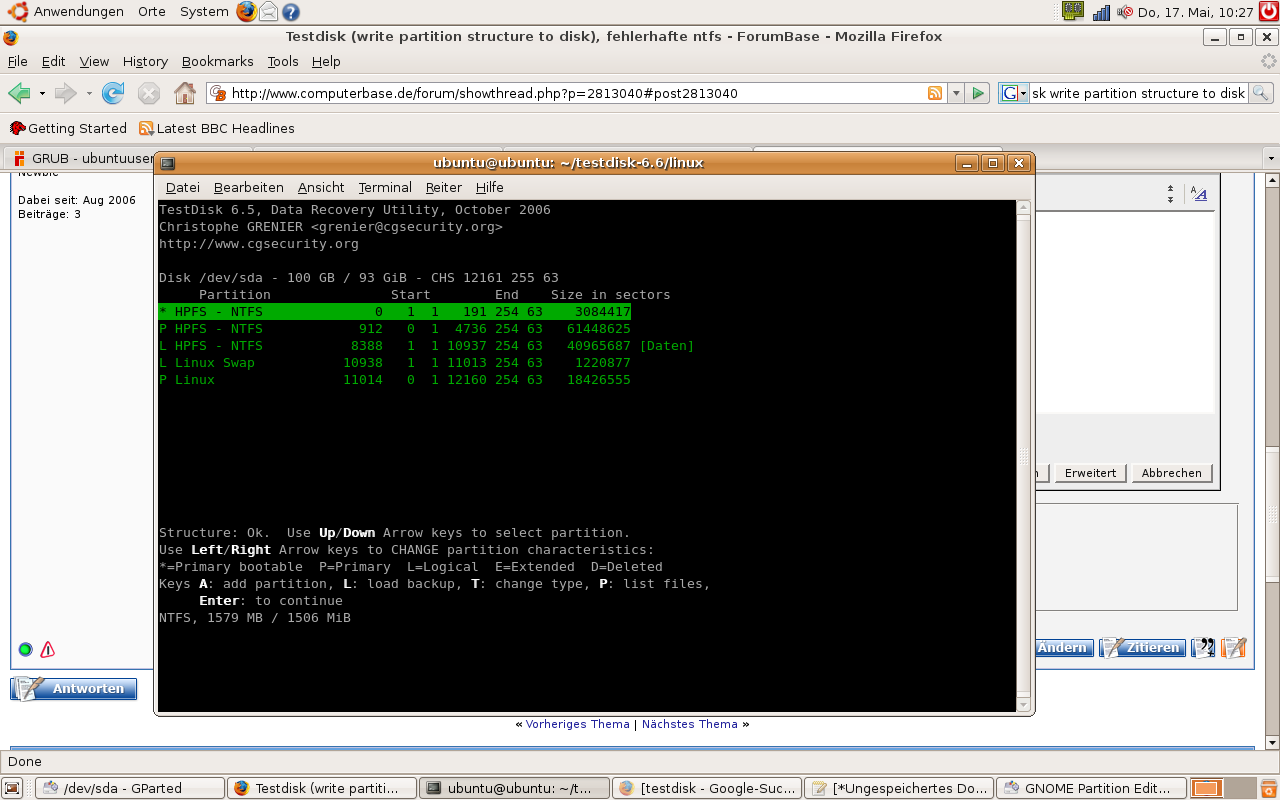Open Latest BBC Headlines bookmark
Viewport: 1280px width, 800px height.
pyautogui.click(x=217, y=128)
